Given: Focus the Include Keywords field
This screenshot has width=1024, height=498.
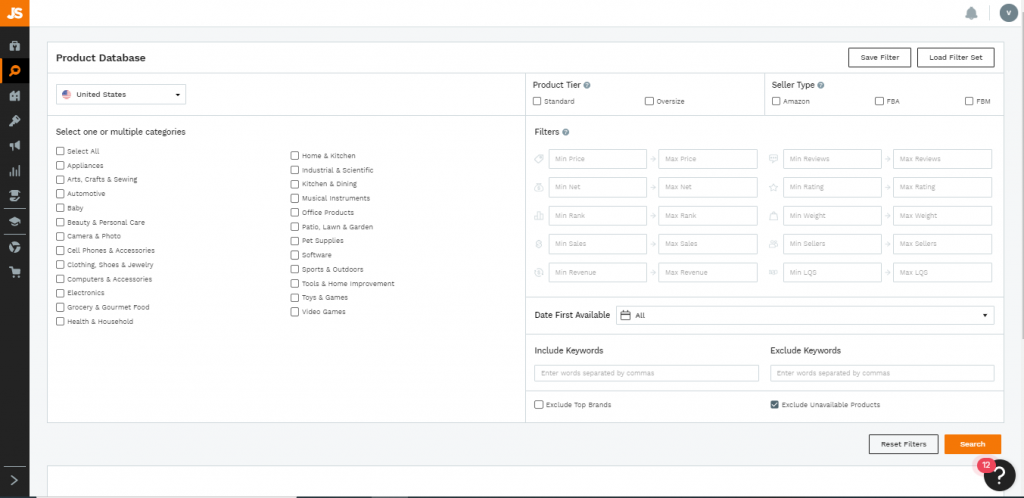Looking at the screenshot, I should 647,373.
